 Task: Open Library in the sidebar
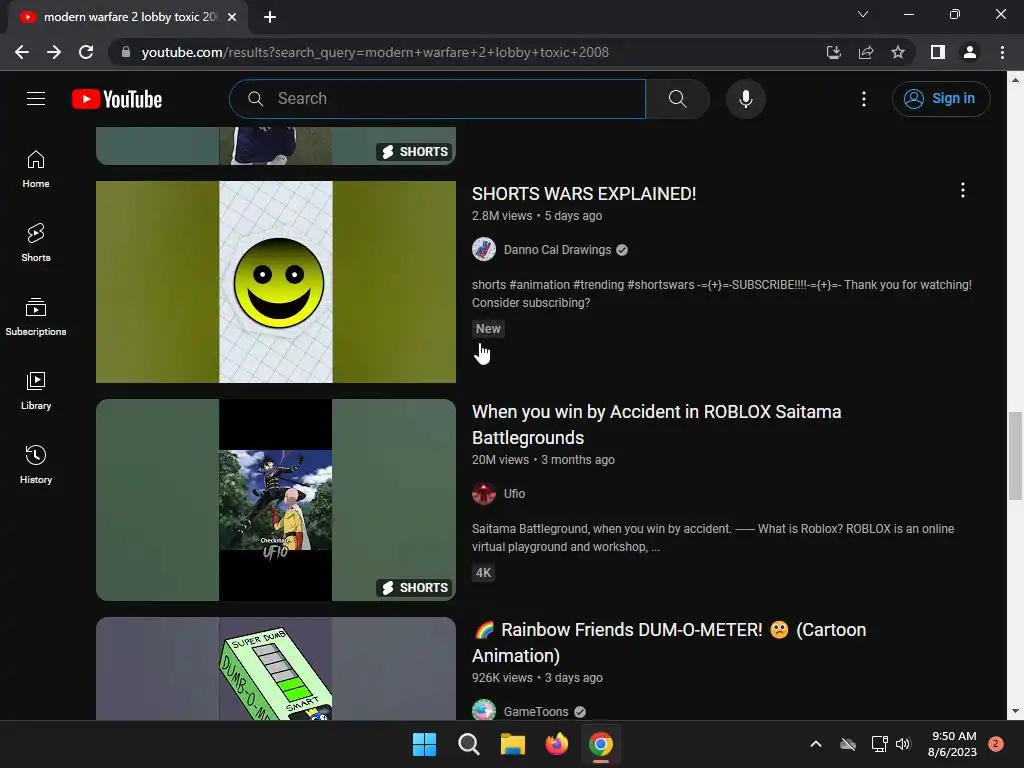(36, 391)
